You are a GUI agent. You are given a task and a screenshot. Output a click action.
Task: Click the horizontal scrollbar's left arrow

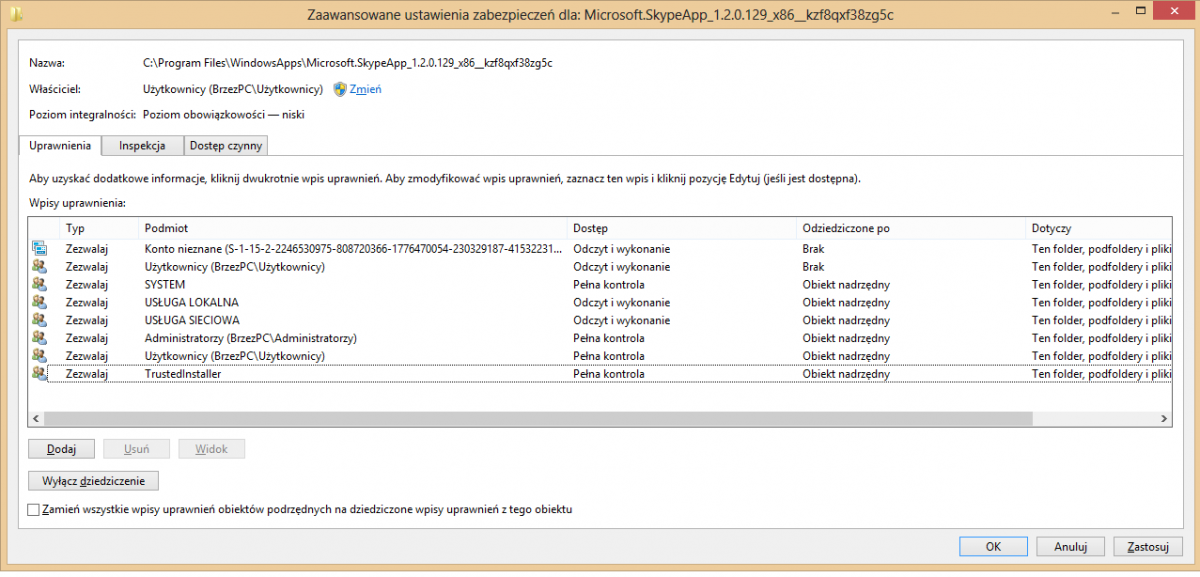37,419
